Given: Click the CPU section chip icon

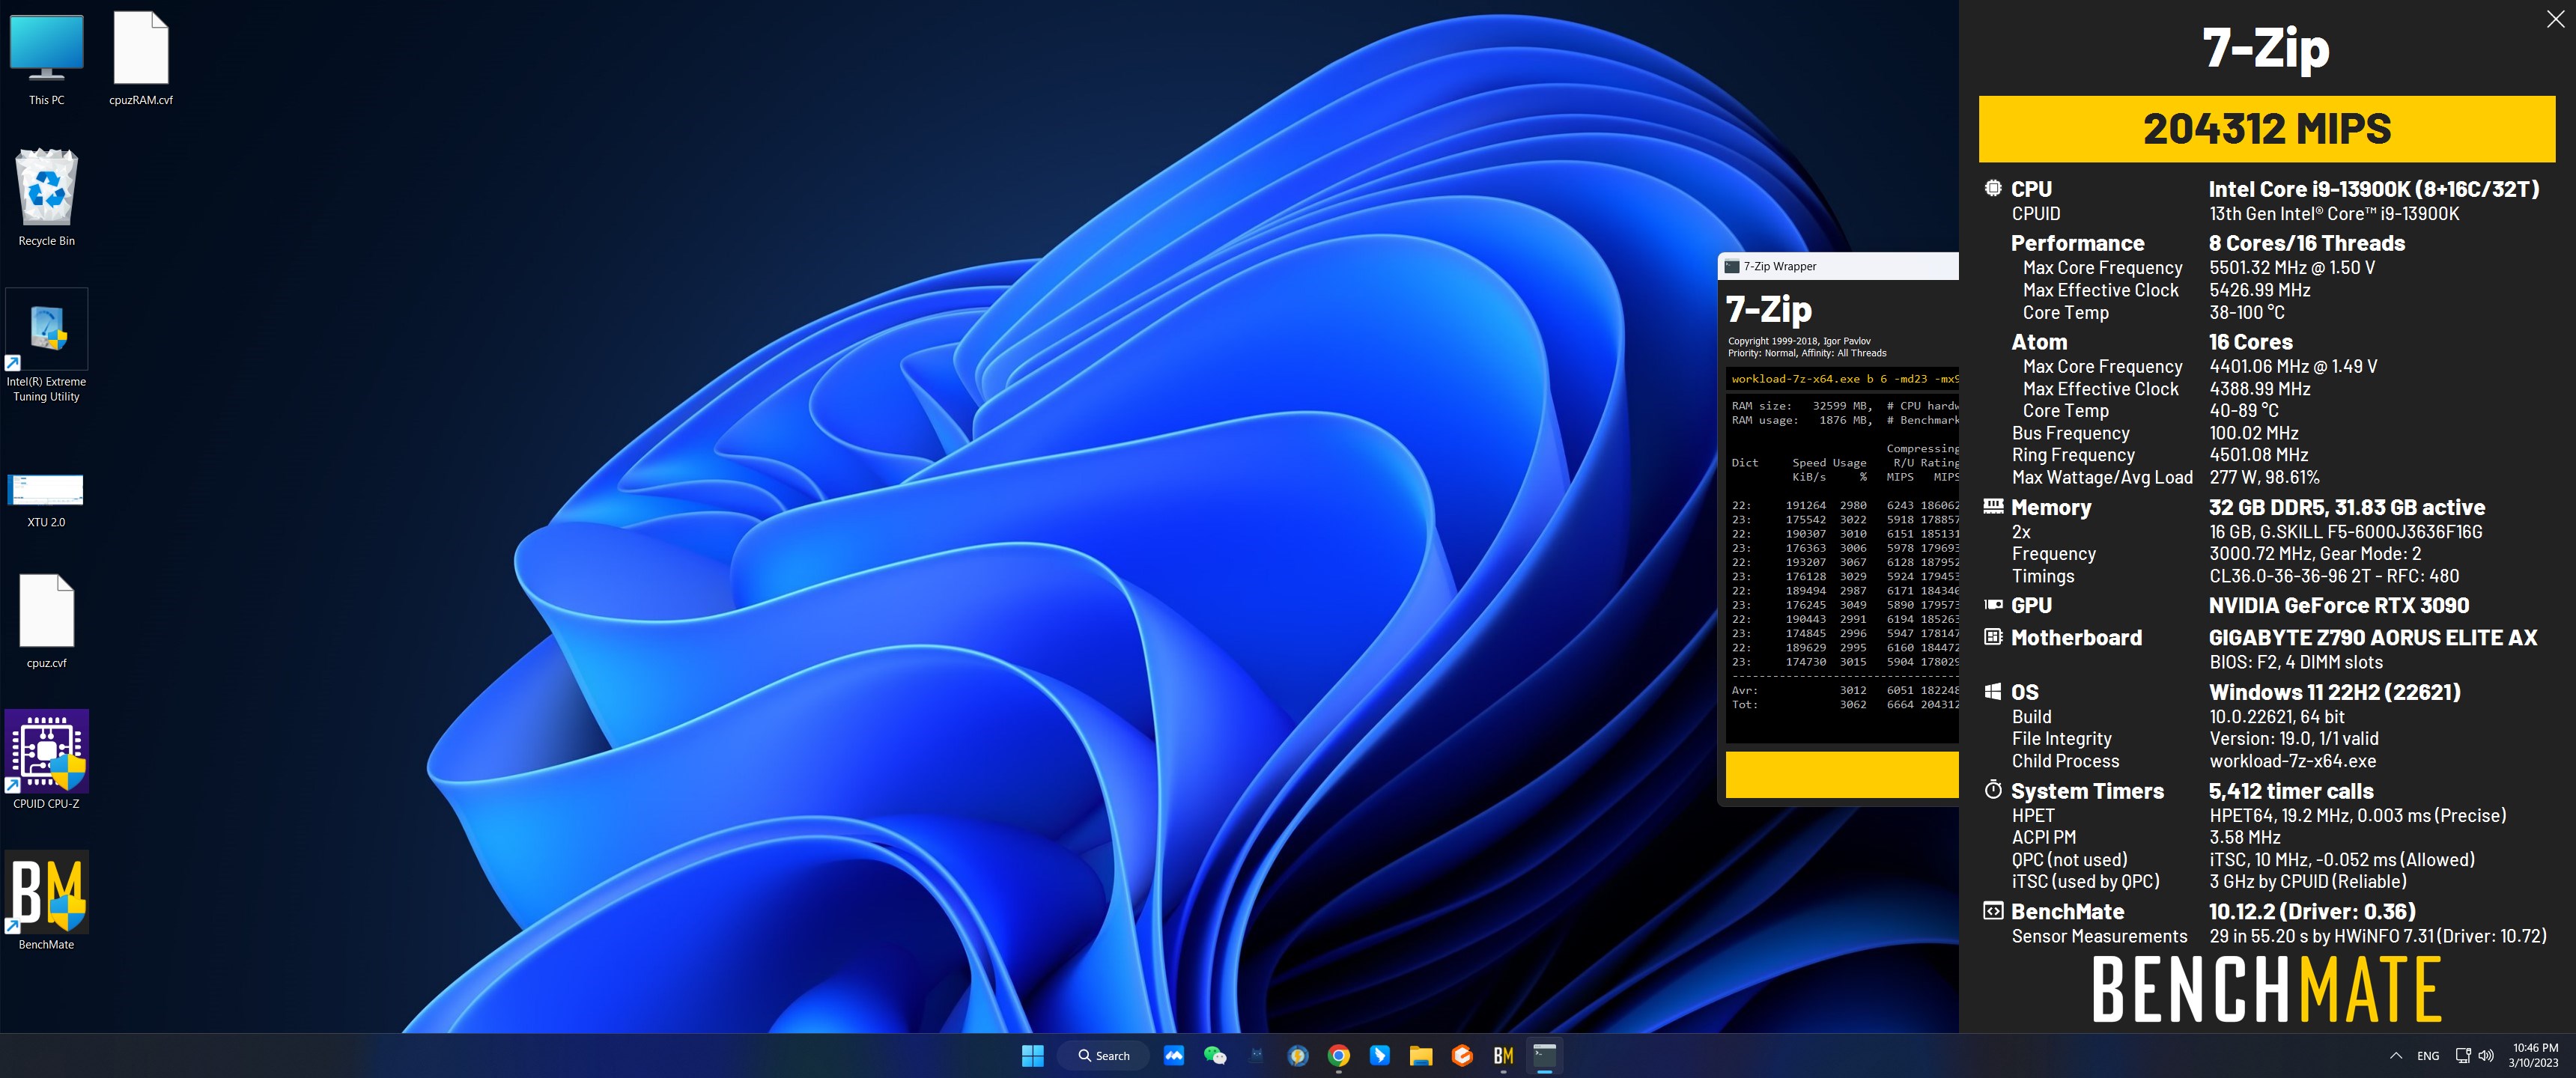Looking at the screenshot, I should pyautogui.click(x=1993, y=188).
